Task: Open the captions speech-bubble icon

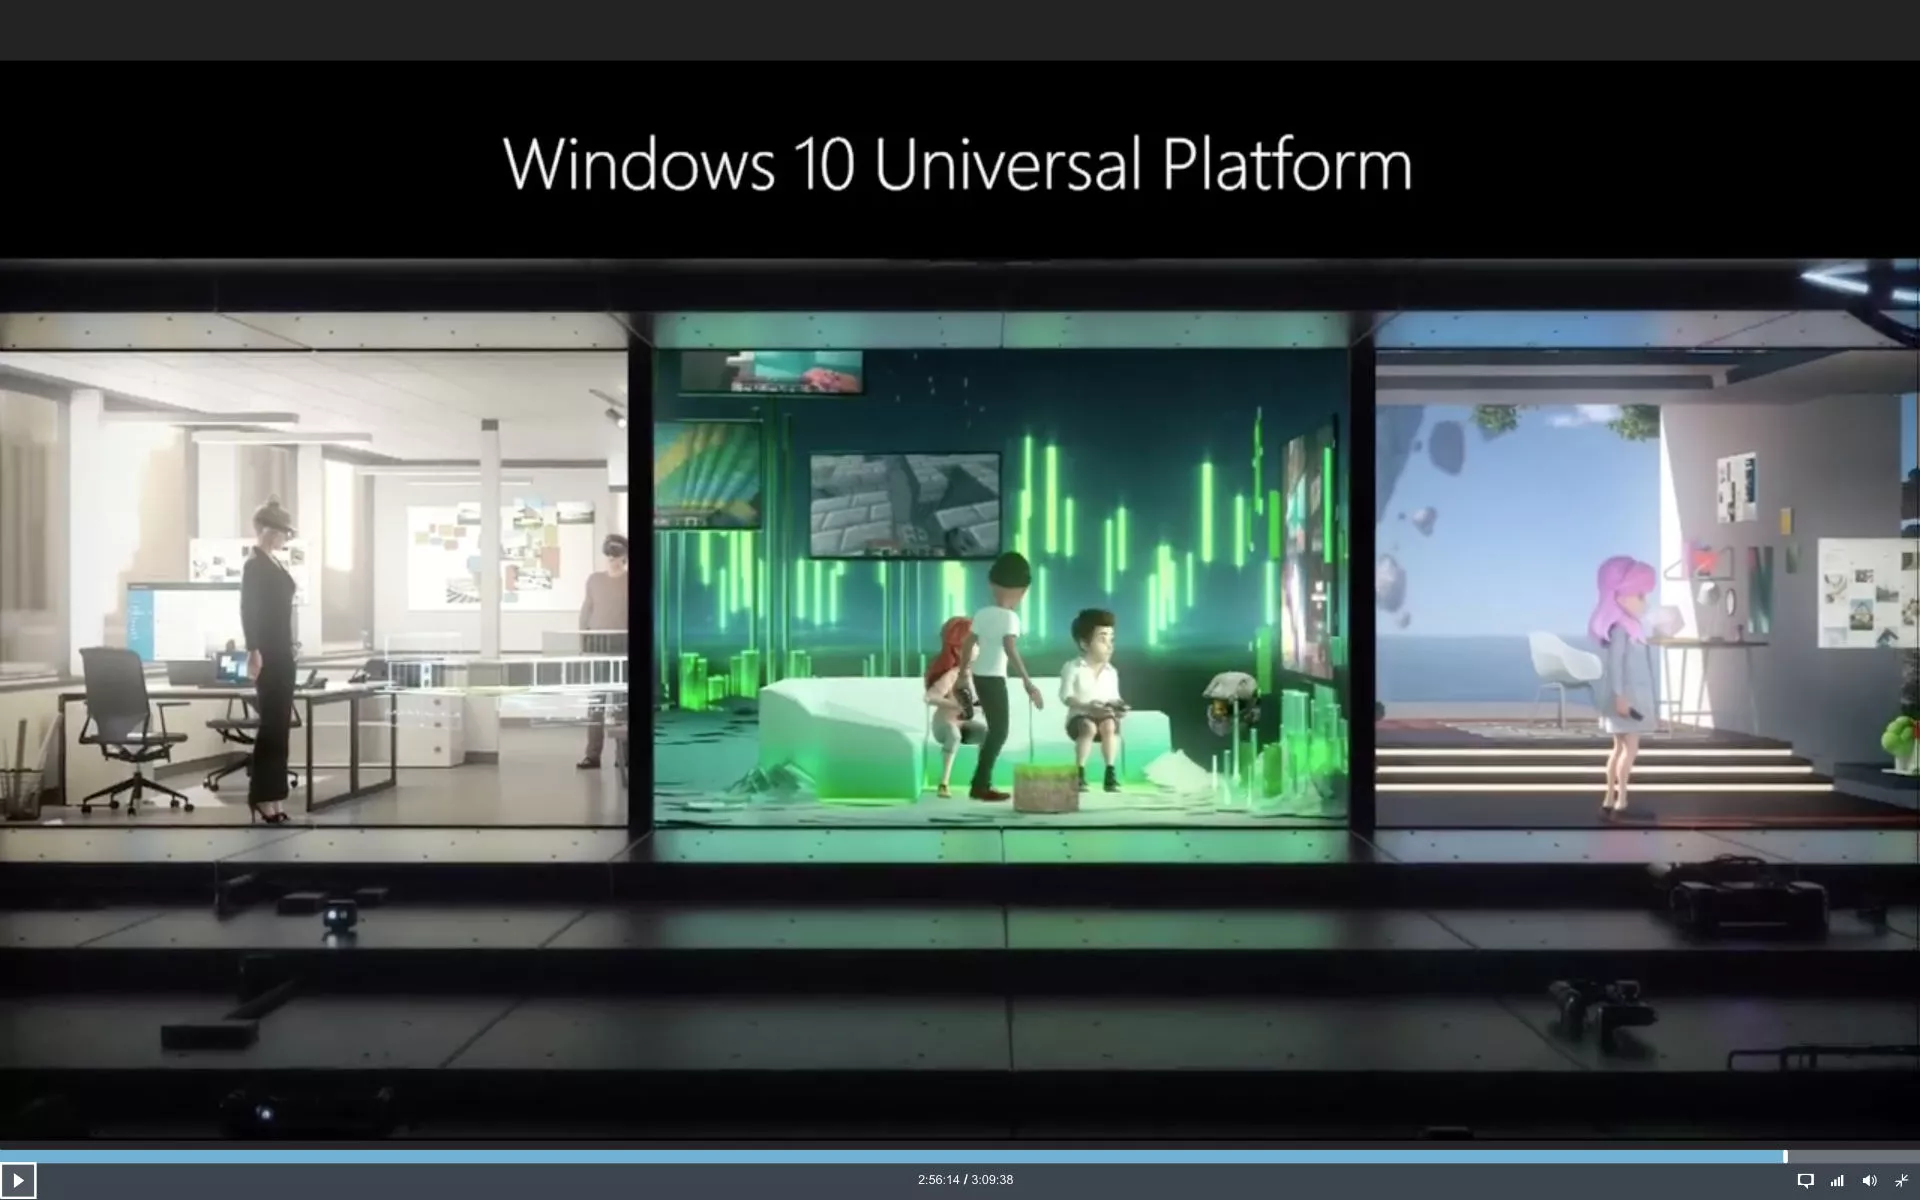Action: [x=1805, y=1181]
